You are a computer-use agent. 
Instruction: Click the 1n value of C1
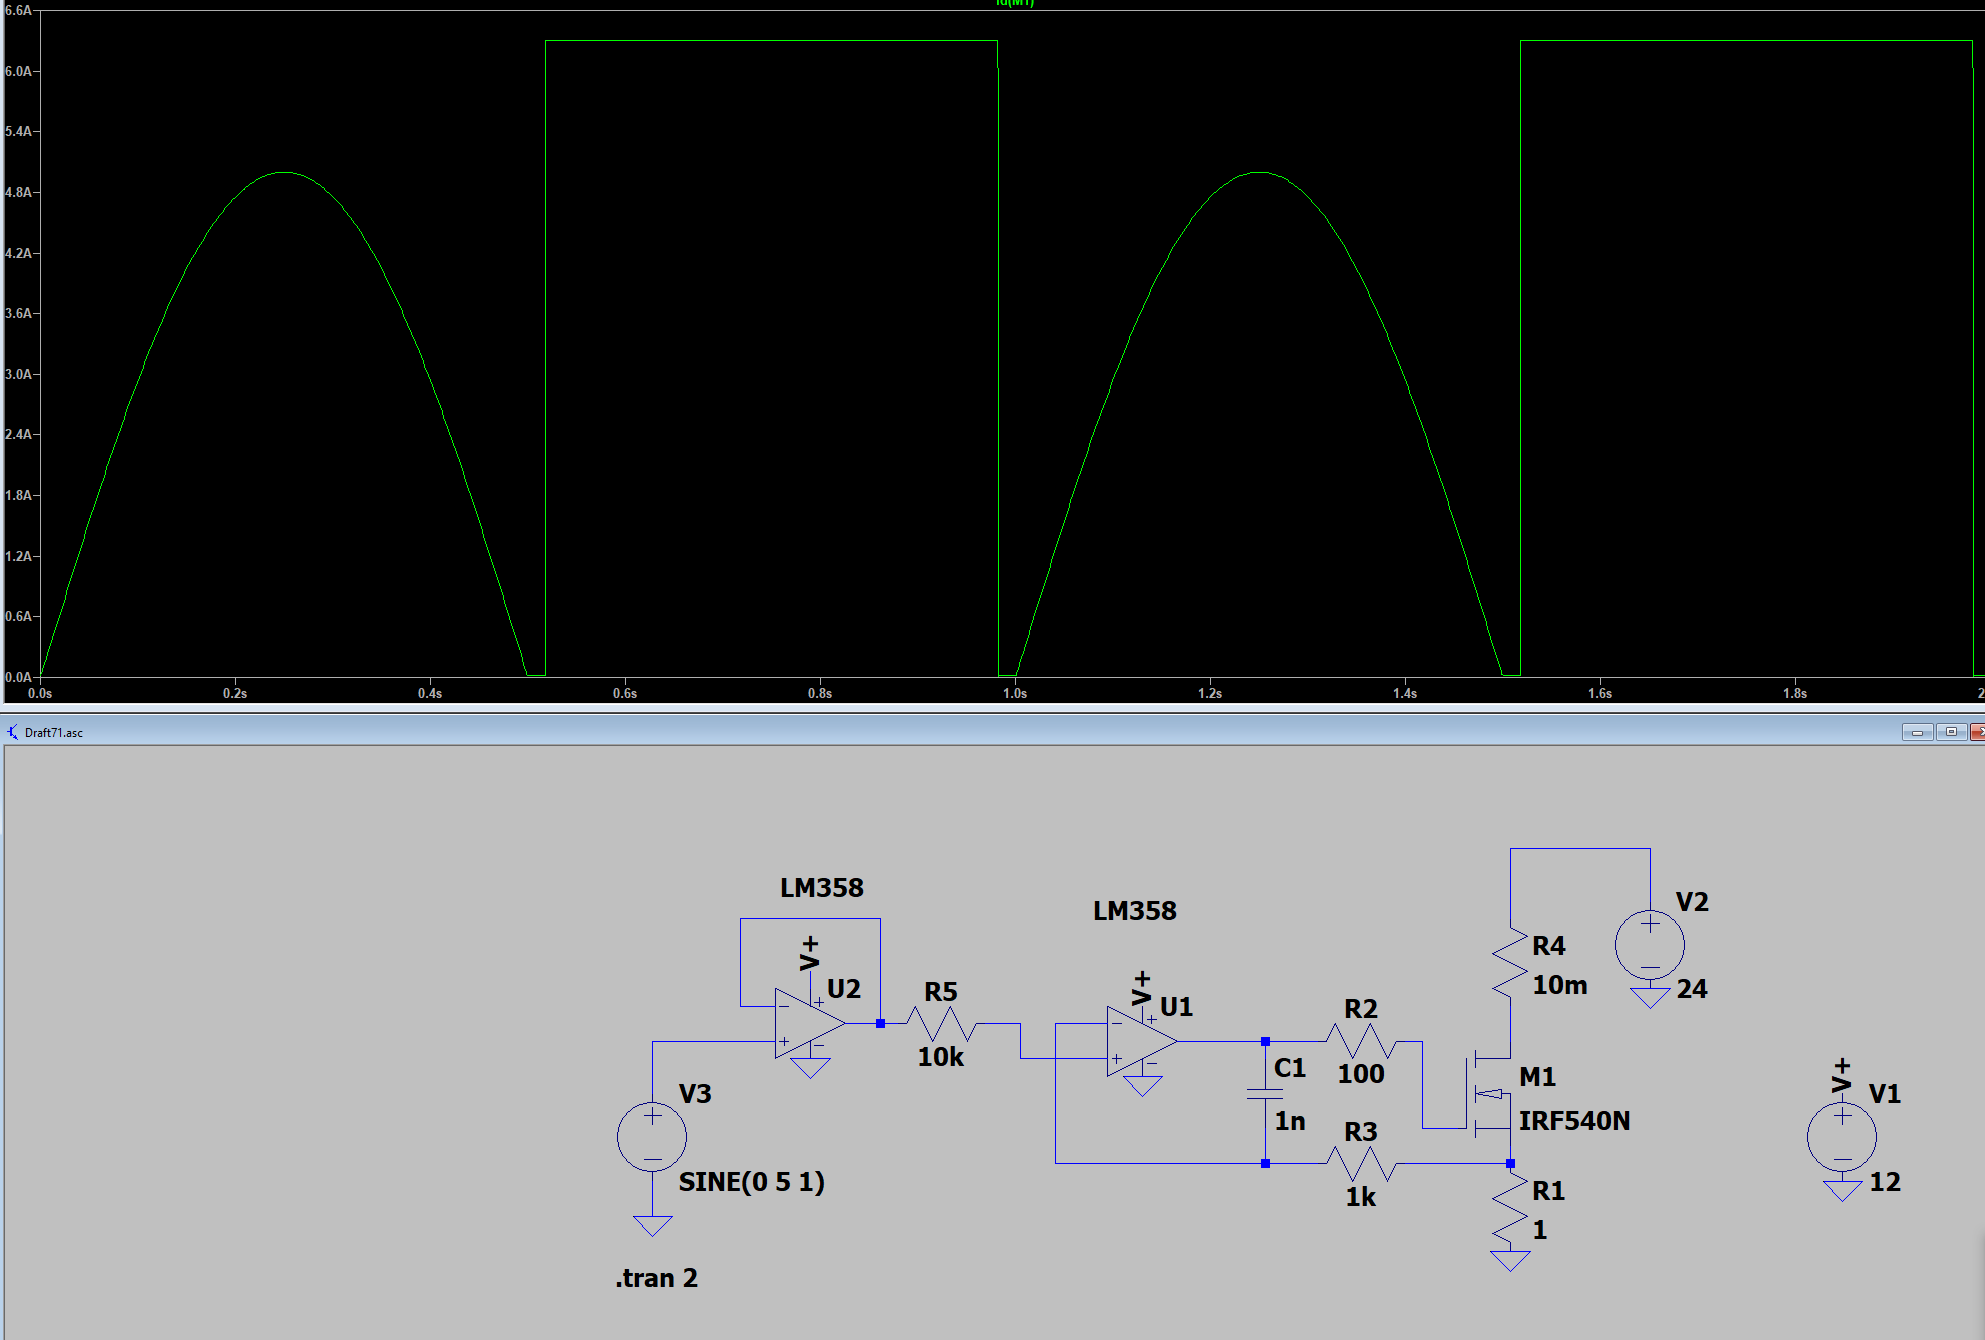(1290, 1121)
